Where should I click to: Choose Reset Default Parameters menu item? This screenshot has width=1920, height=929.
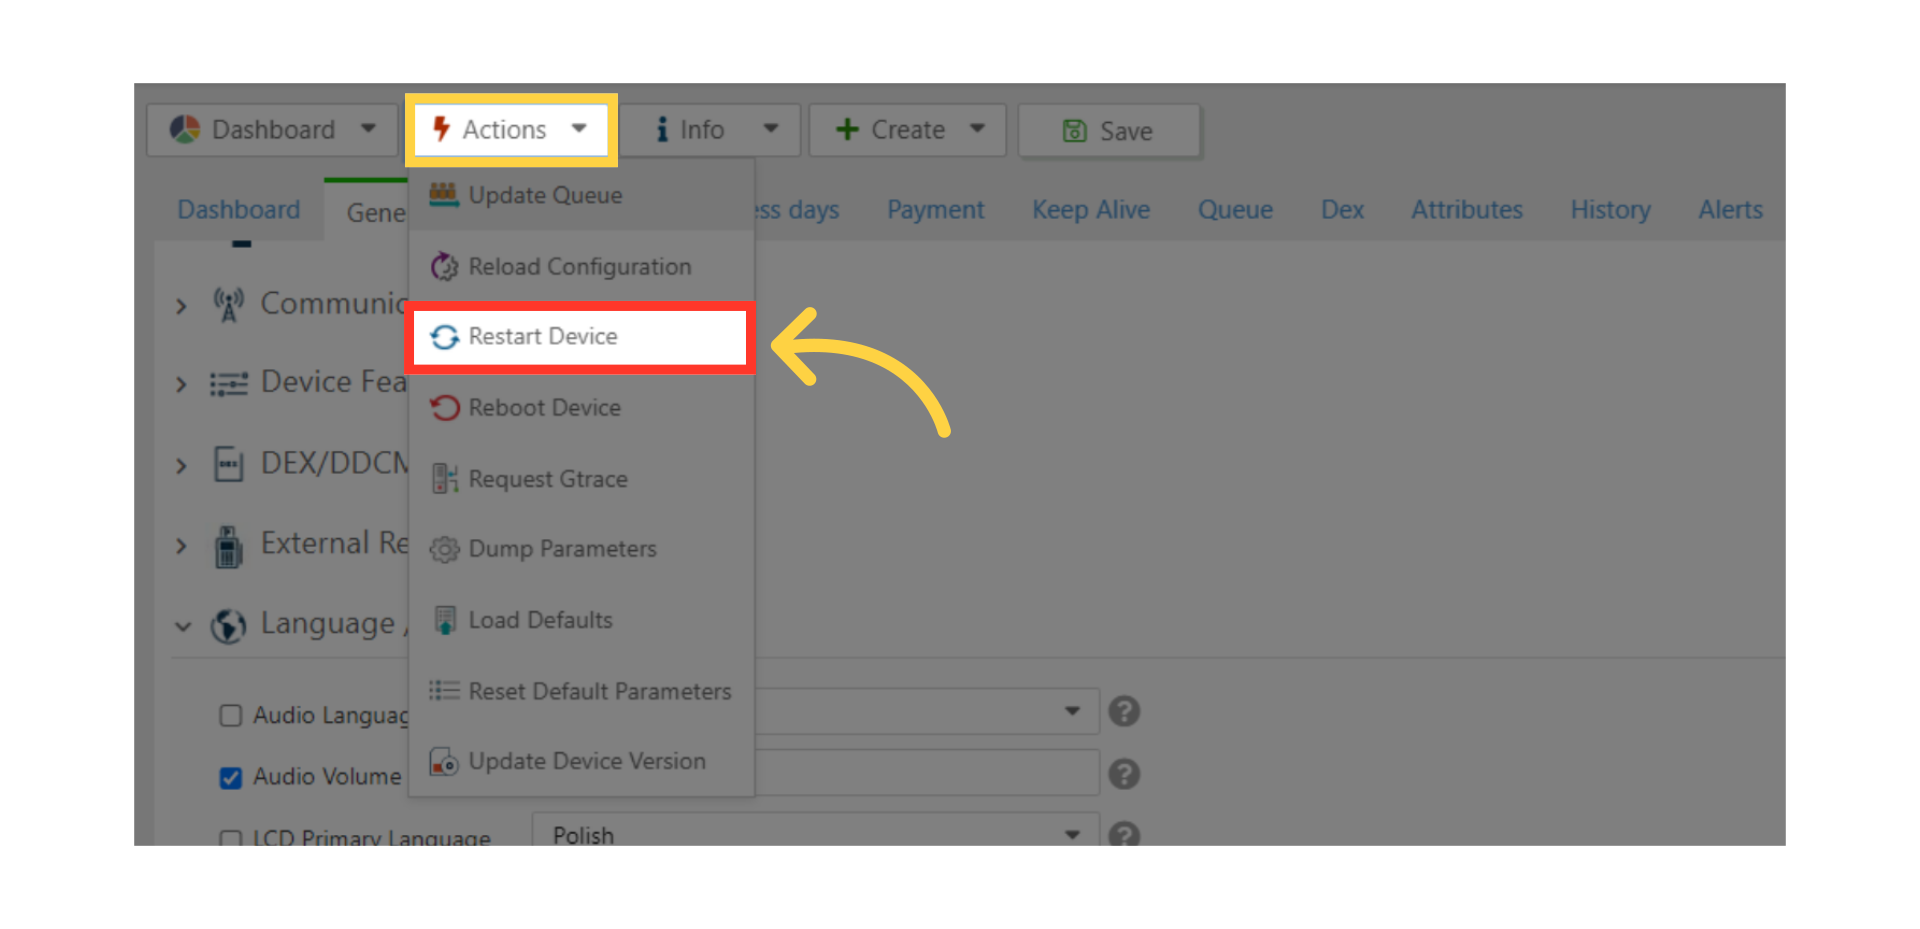(599, 691)
